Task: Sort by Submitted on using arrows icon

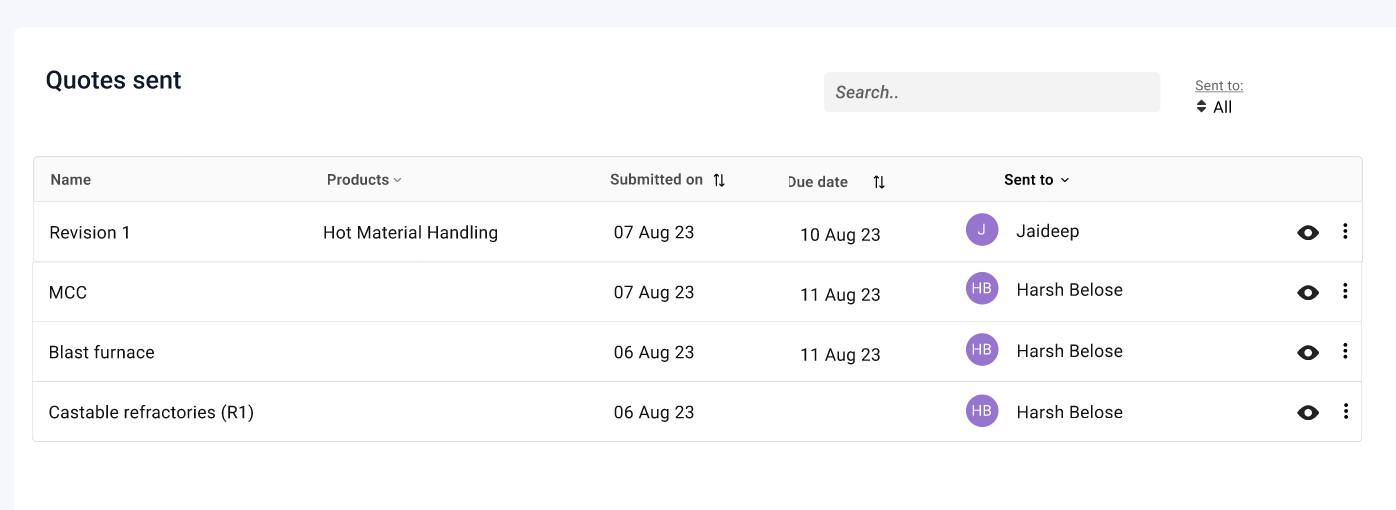Action: (719, 181)
